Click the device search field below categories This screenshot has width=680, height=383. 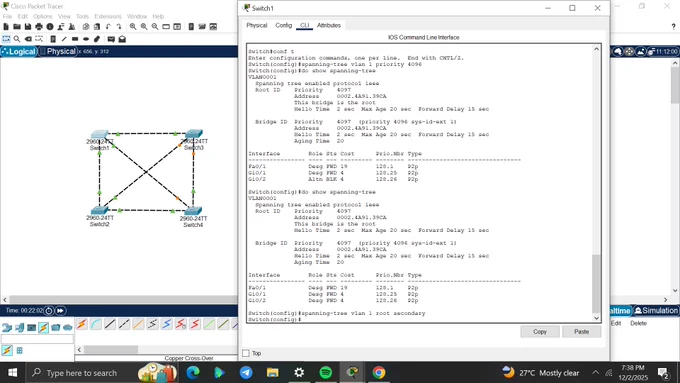37,339
